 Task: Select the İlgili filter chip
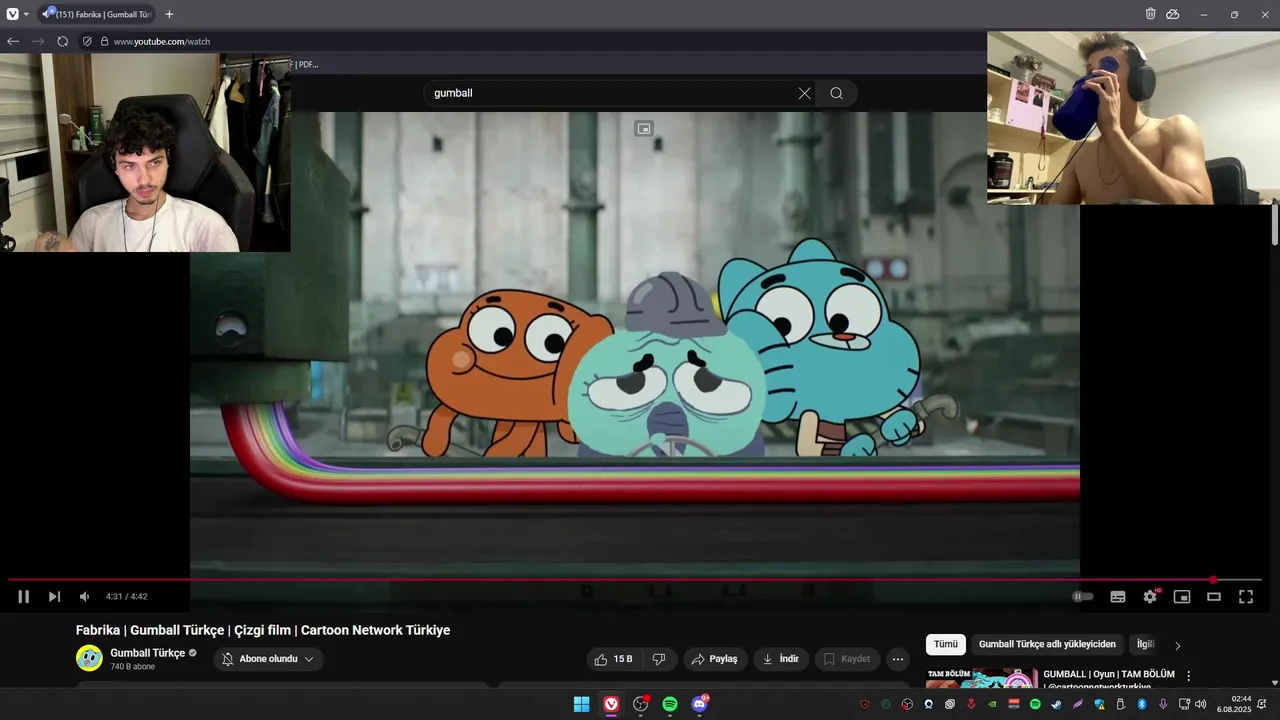click(x=1145, y=645)
